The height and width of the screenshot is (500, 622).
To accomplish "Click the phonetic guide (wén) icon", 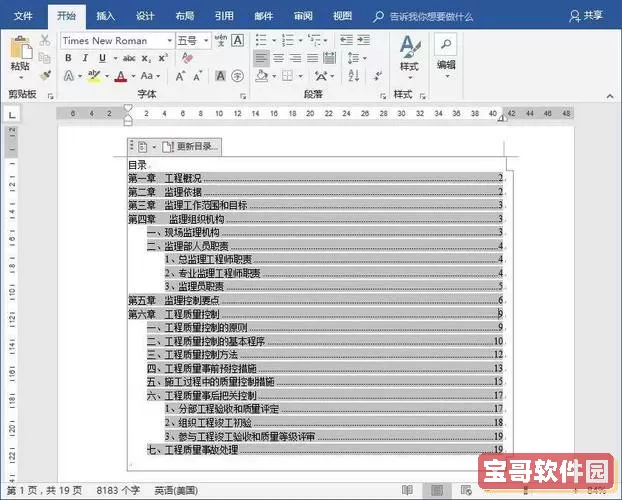I will coord(221,40).
